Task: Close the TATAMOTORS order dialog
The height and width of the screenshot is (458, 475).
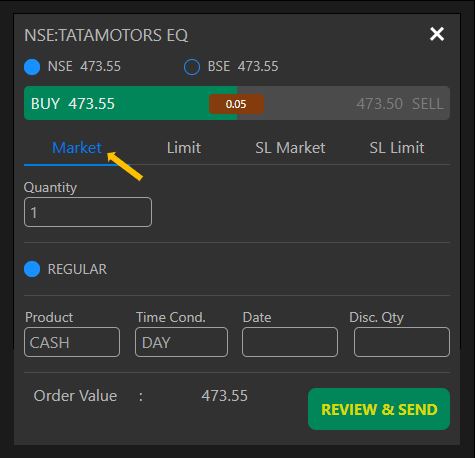Action: (x=437, y=34)
